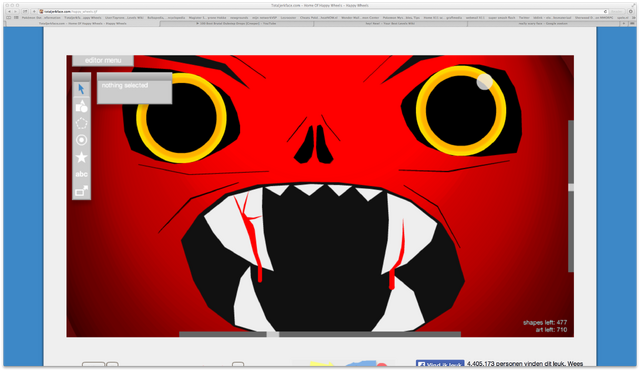Select the trigger tool icon

[x=81, y=191]
